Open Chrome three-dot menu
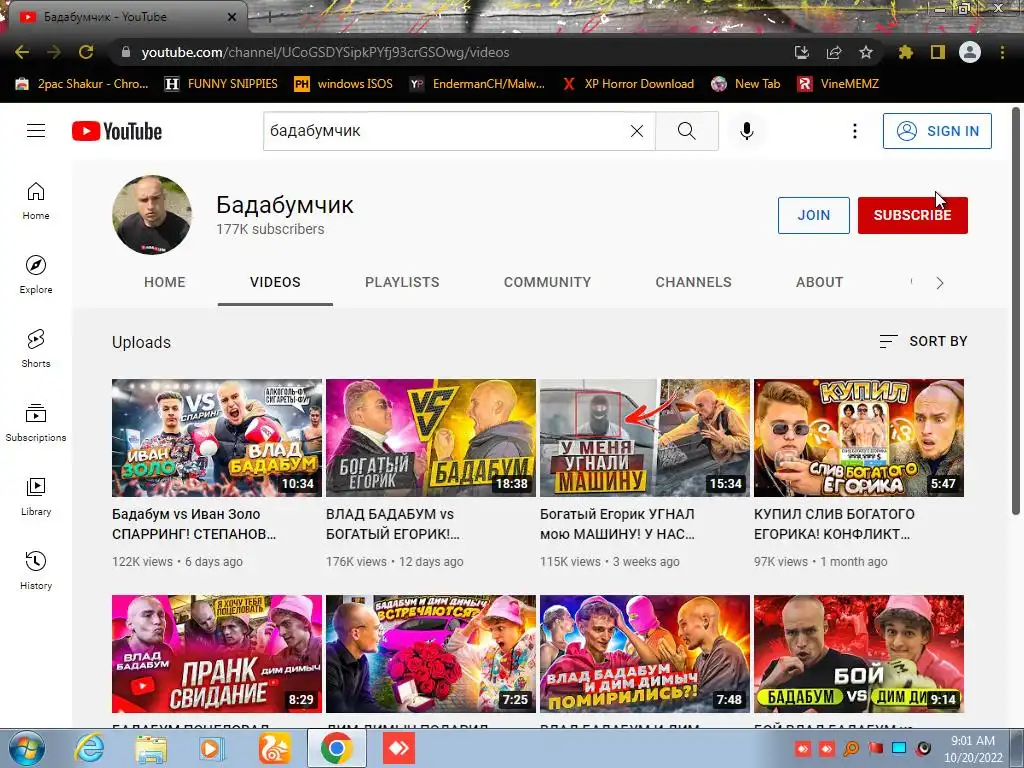Image resolution: width=1024 pixels, height=768 pixels. (x=1002, y=52)
